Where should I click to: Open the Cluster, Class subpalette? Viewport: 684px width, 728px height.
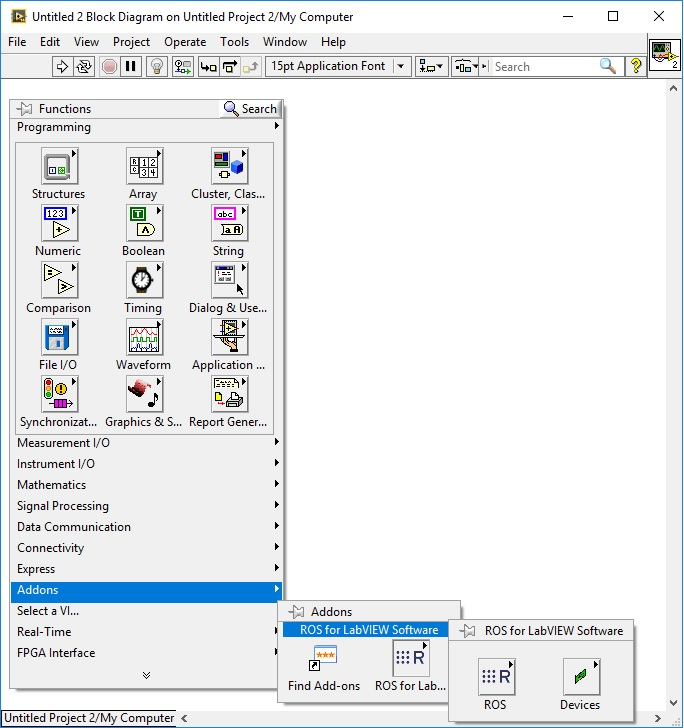(229, 166)
